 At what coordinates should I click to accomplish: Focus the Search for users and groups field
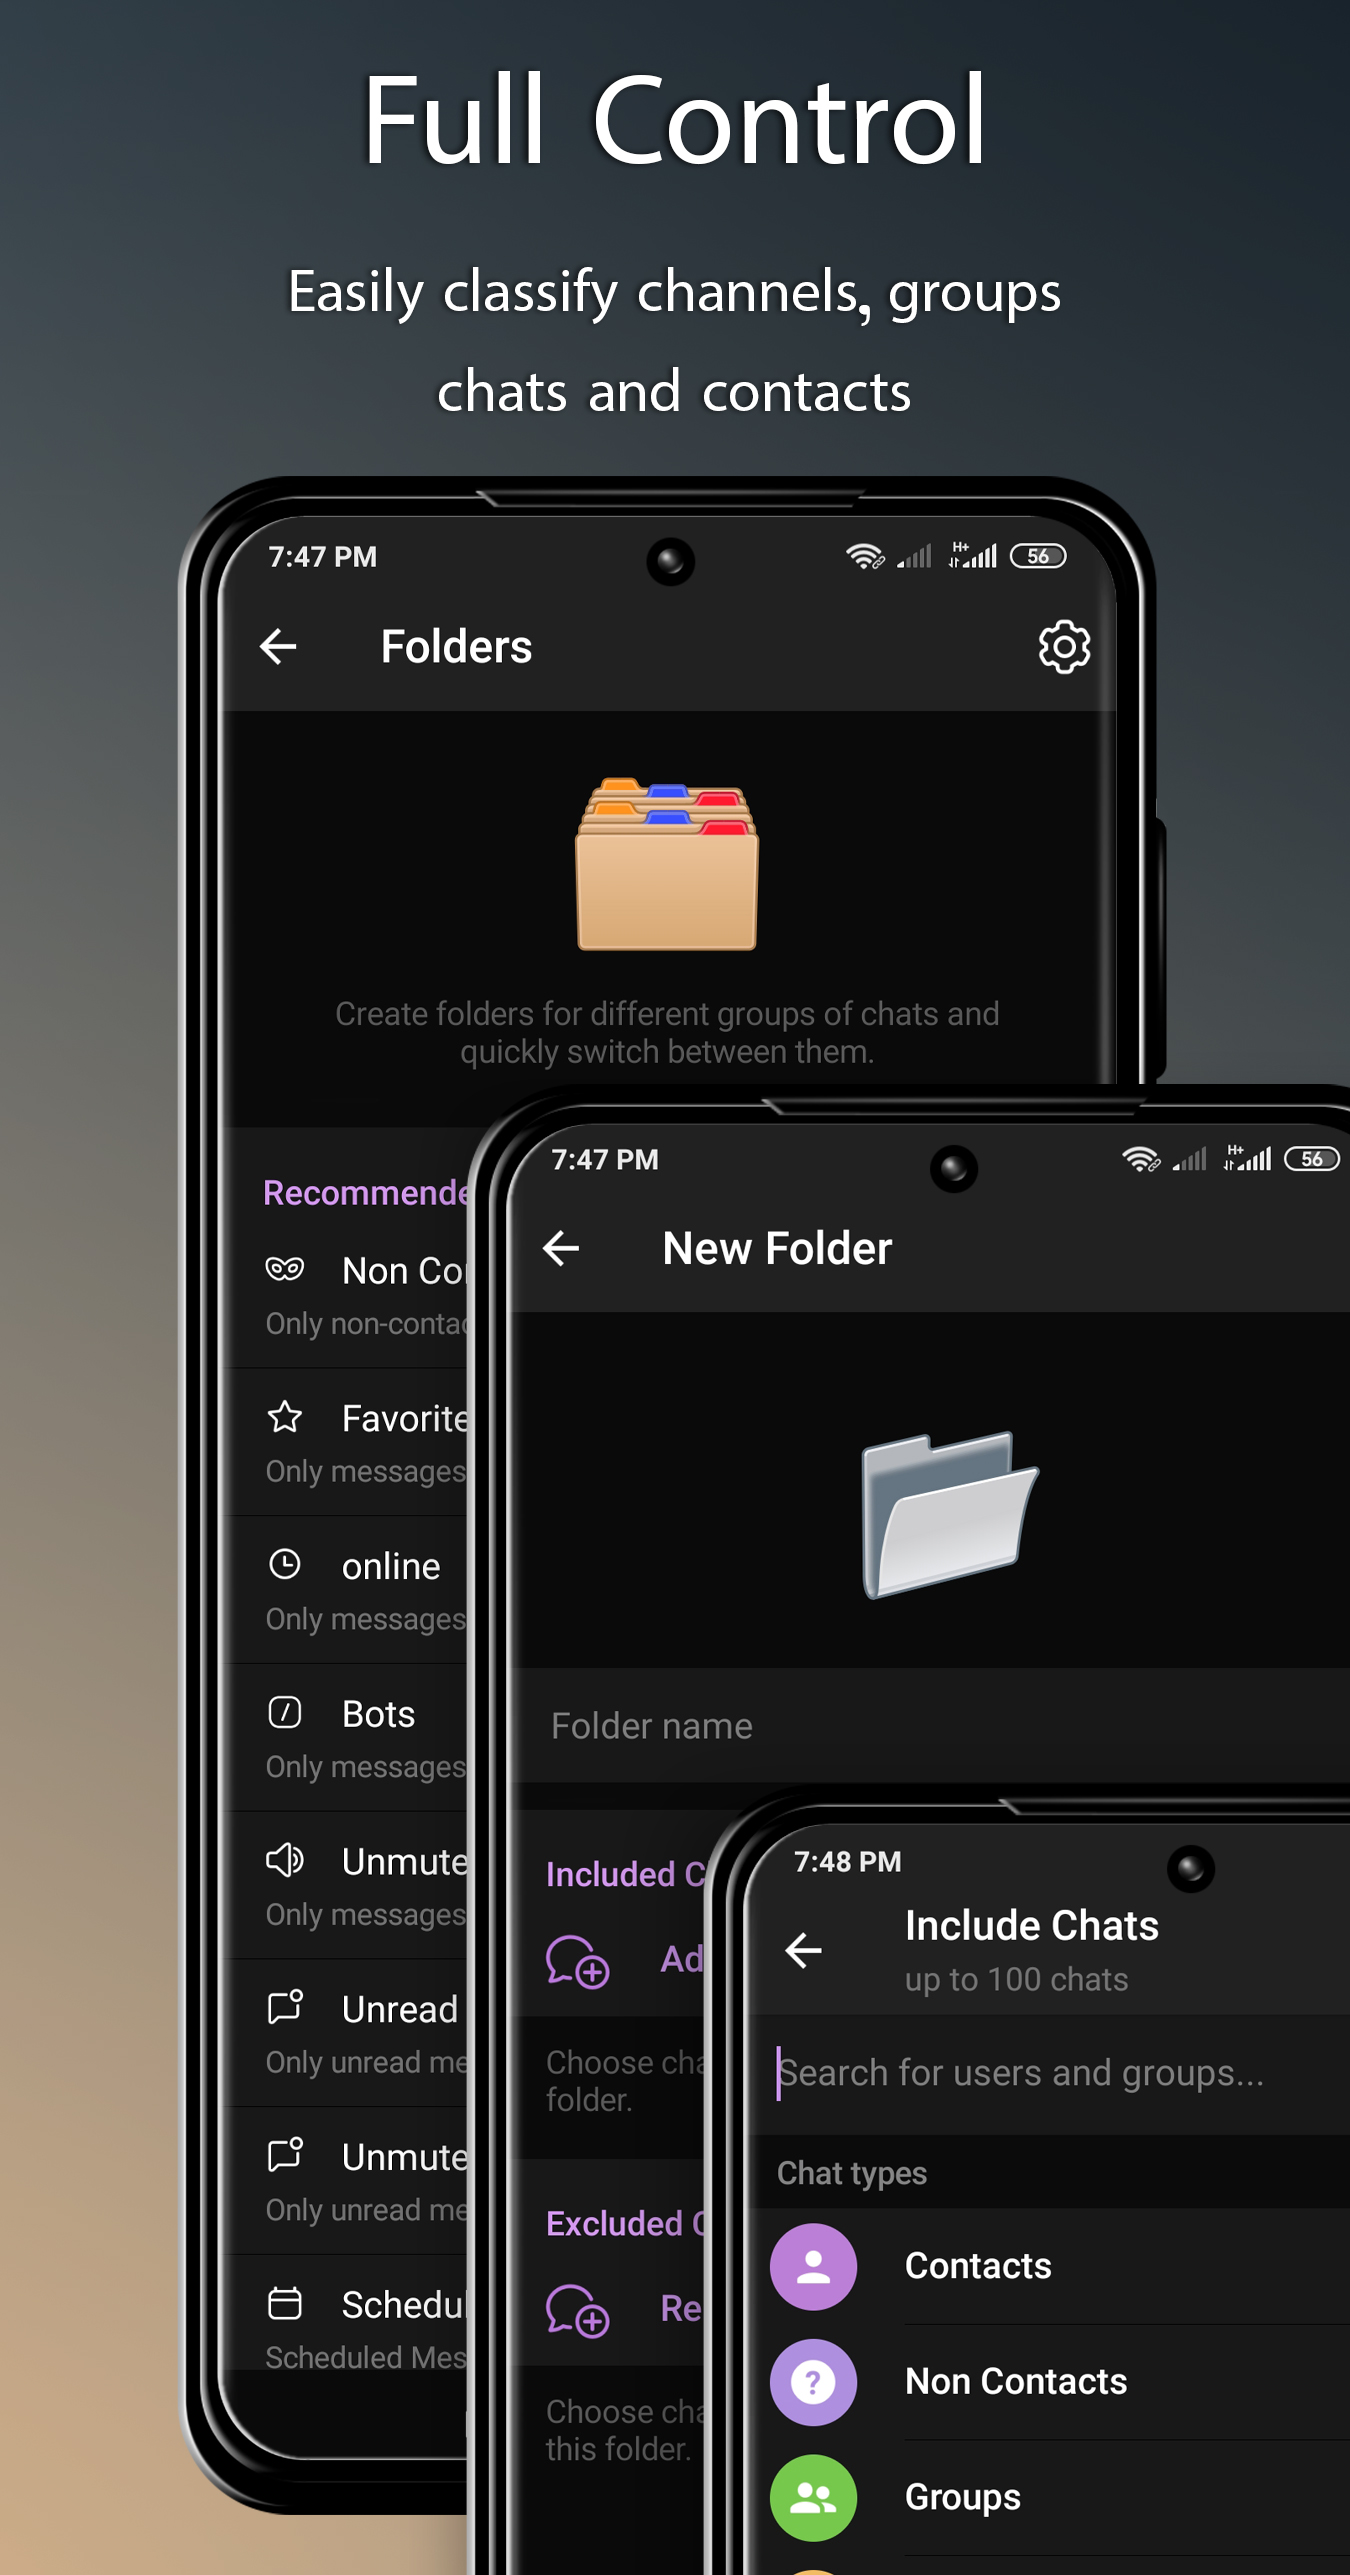click(x=1060, y=2073)
